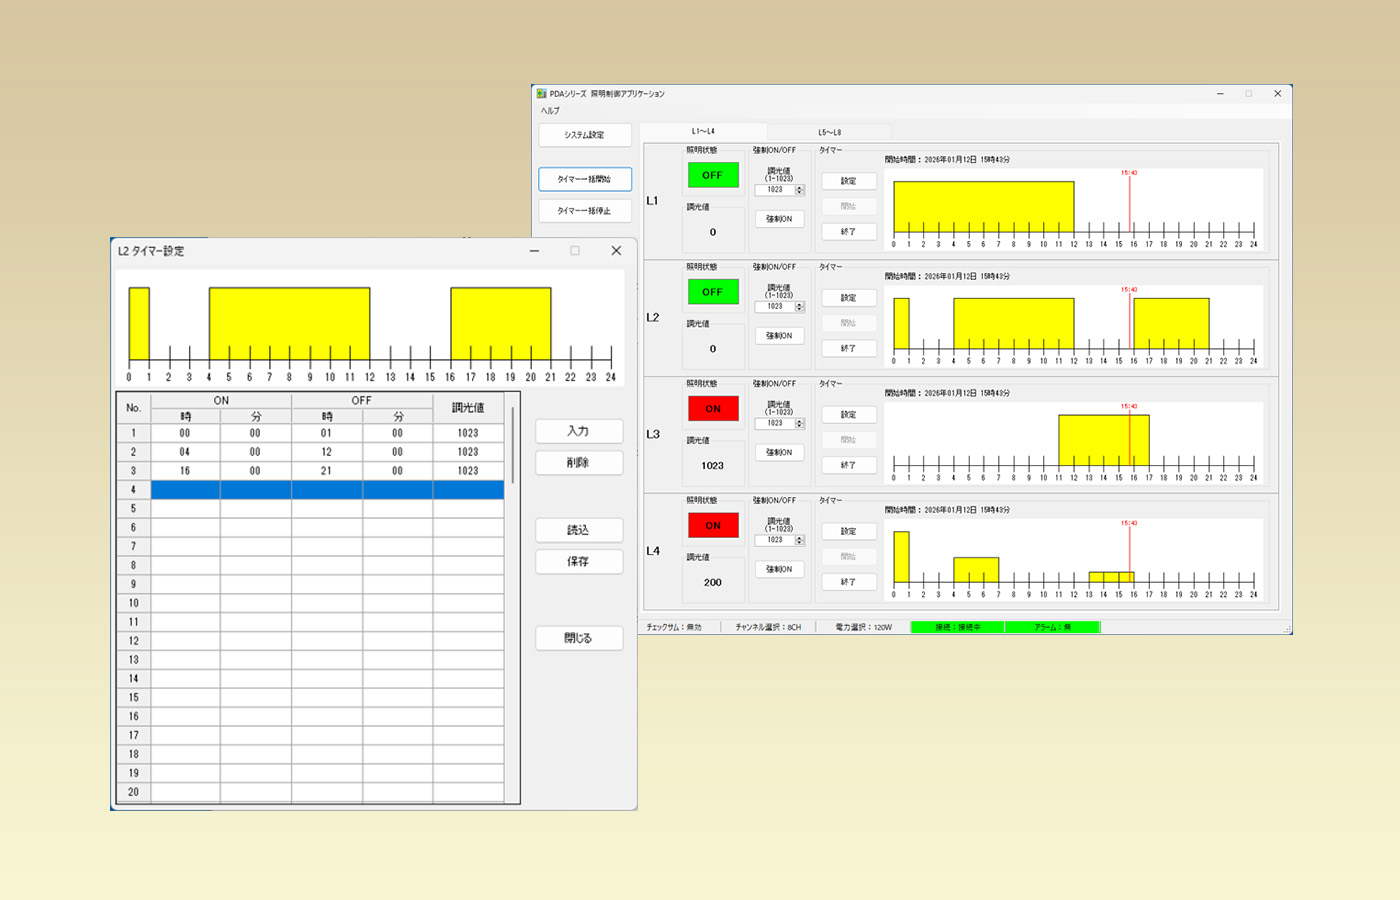Click the green OFF status indicator for L1
Image resolution: width=1400 pixels, height=900 pixels.
coord(712,175)
